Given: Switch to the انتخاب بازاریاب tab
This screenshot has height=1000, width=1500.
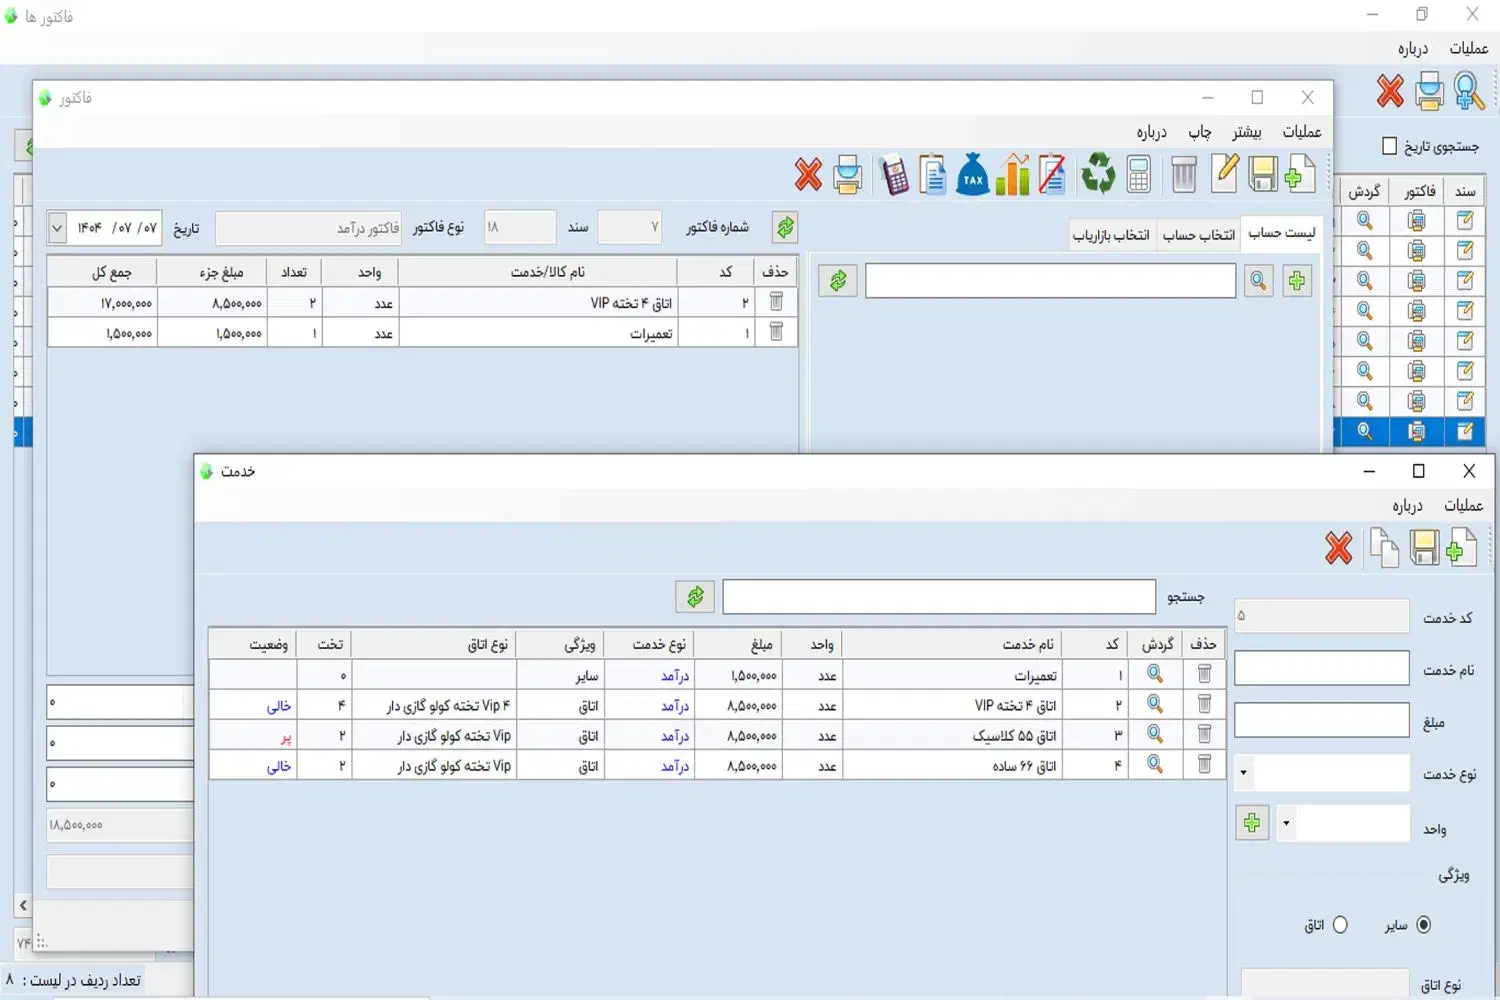Looking at the screenshot, I should pyautogui.click(x=1111, y=235).
